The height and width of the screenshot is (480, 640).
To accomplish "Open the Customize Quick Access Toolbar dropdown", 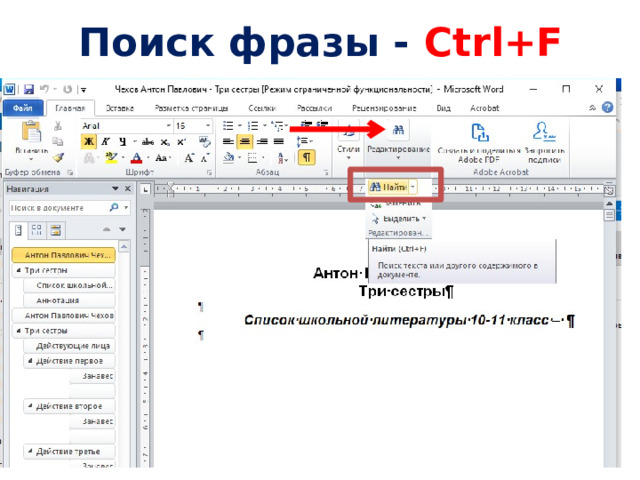I will [x=83, y=89].
